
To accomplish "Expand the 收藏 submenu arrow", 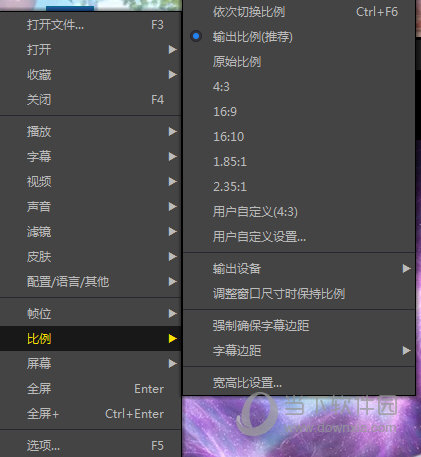I will [x=172, y=74].
